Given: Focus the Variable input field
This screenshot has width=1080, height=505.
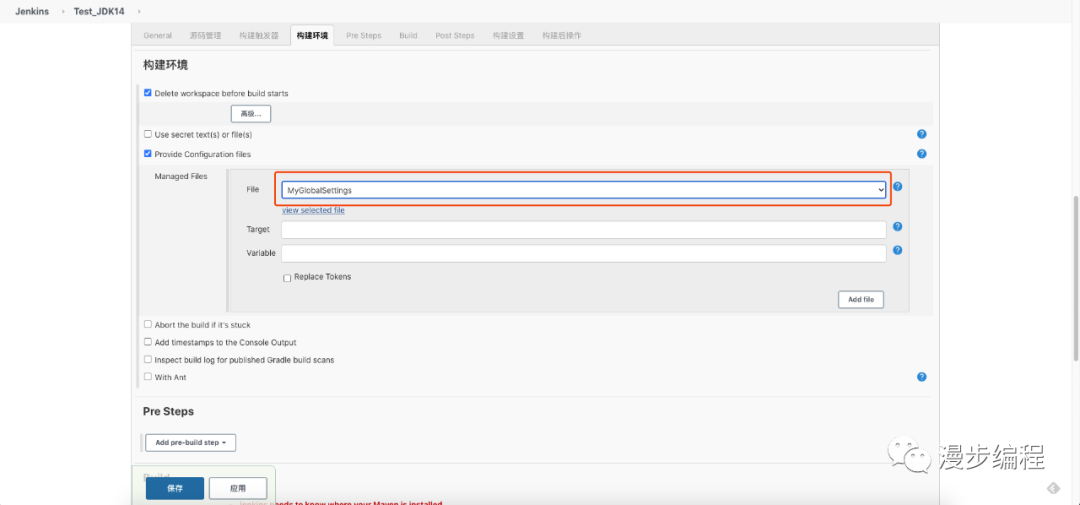Looking at the screenshot, I should click(x=583, y=254).
